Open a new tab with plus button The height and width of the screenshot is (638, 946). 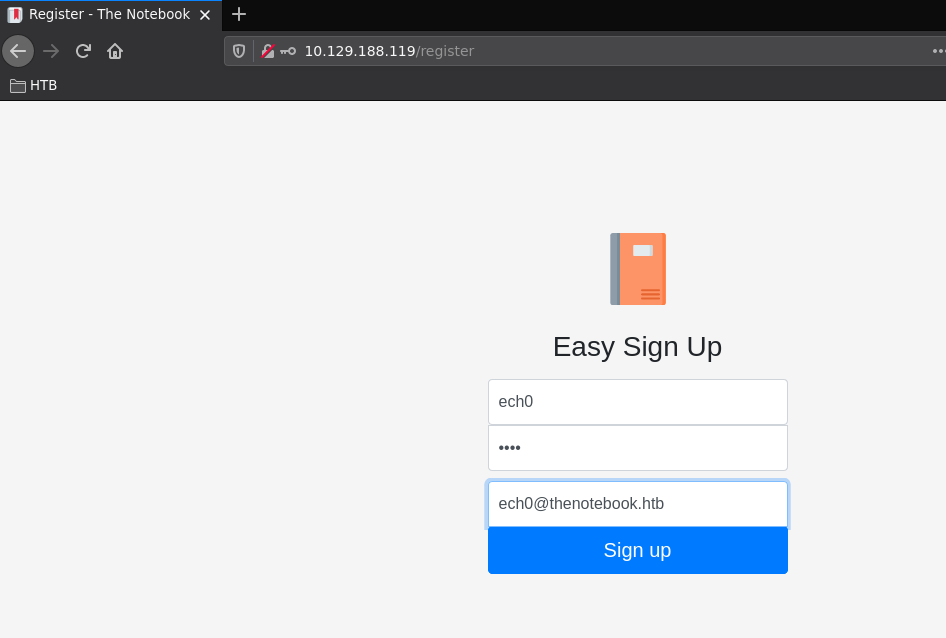239,14
